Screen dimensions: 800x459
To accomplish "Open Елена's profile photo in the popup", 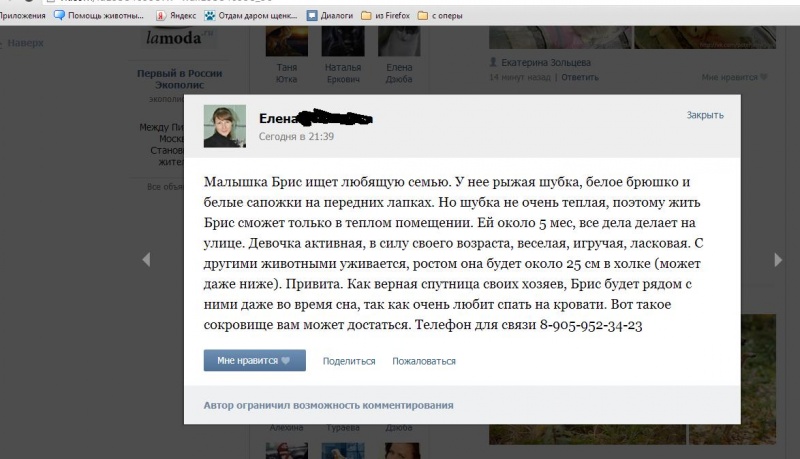I will 224,126.
